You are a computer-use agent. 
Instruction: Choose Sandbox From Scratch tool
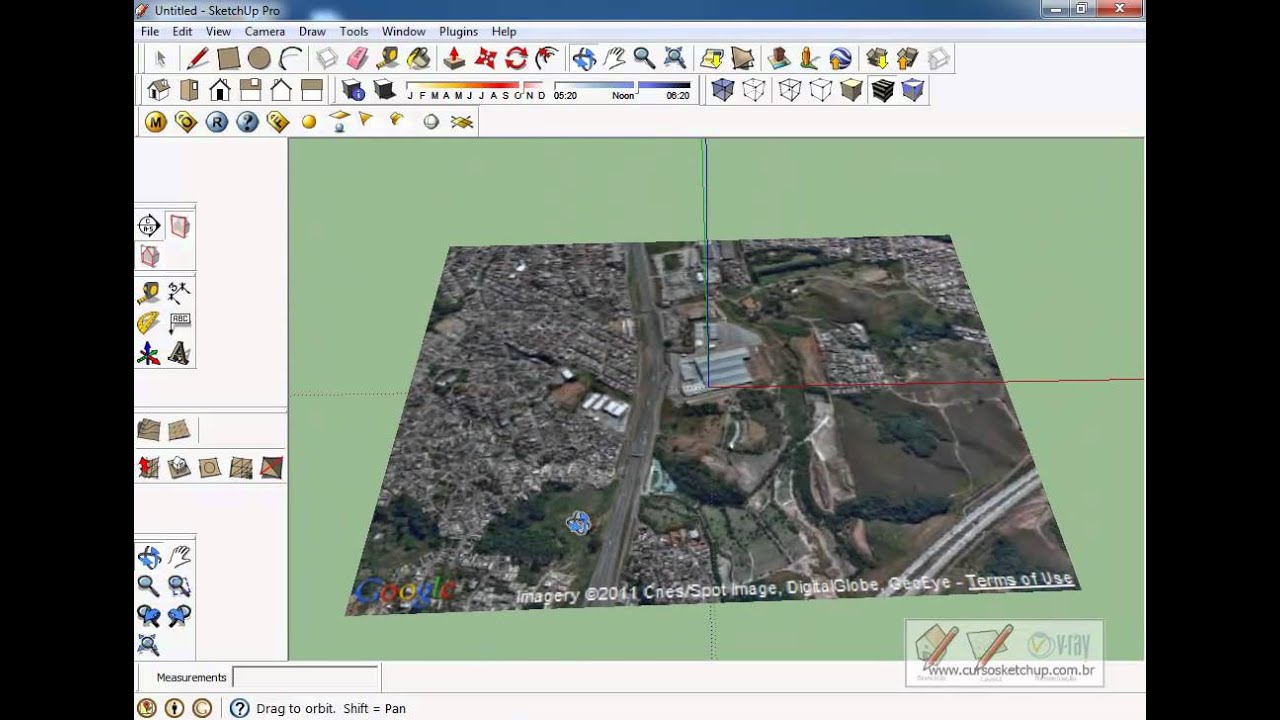coord(179,431)
